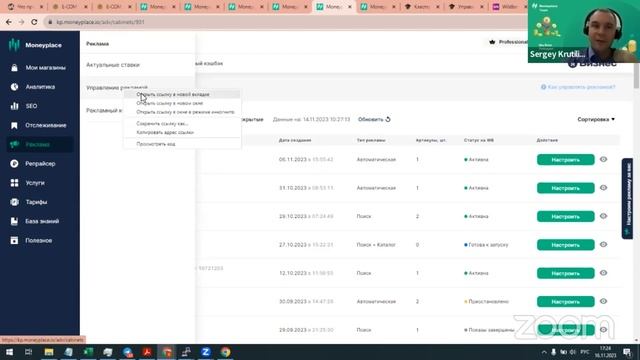
Task: Click the Дата создания column header
Action: pyautogui.click(x=295, y=140)
